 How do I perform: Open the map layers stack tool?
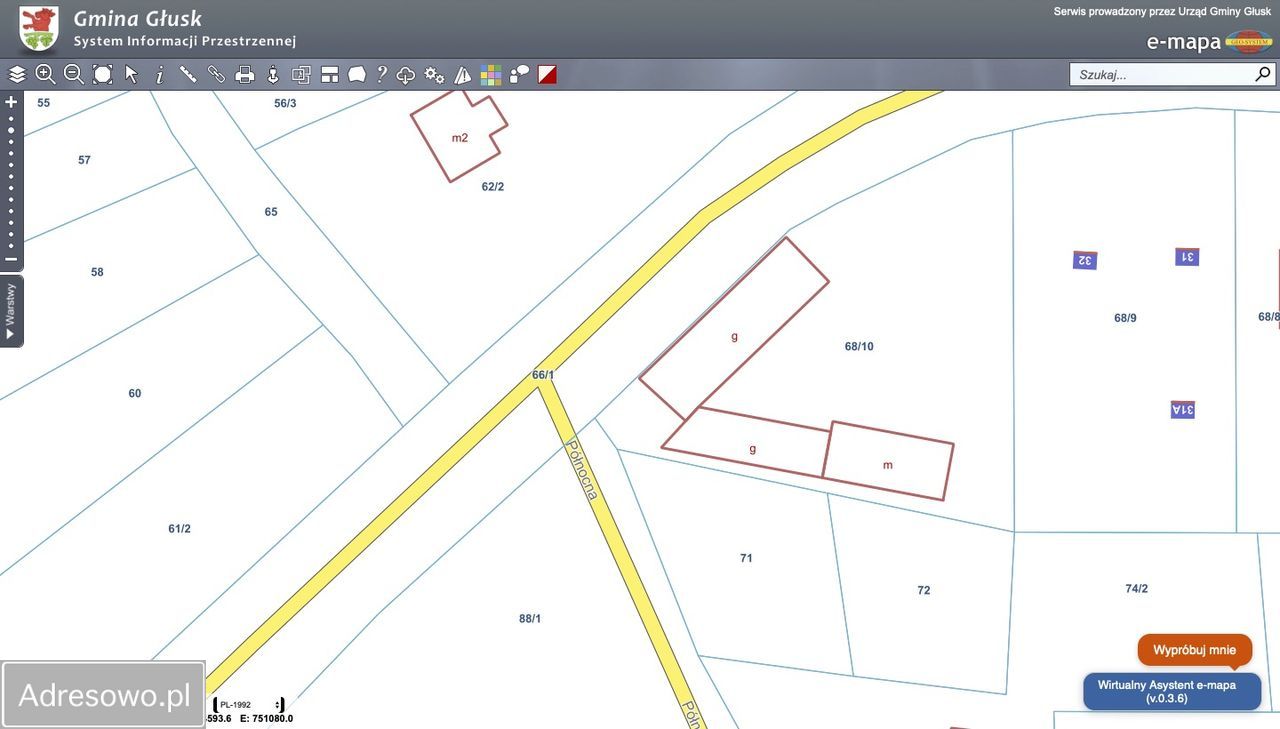[x=17, y=75]
